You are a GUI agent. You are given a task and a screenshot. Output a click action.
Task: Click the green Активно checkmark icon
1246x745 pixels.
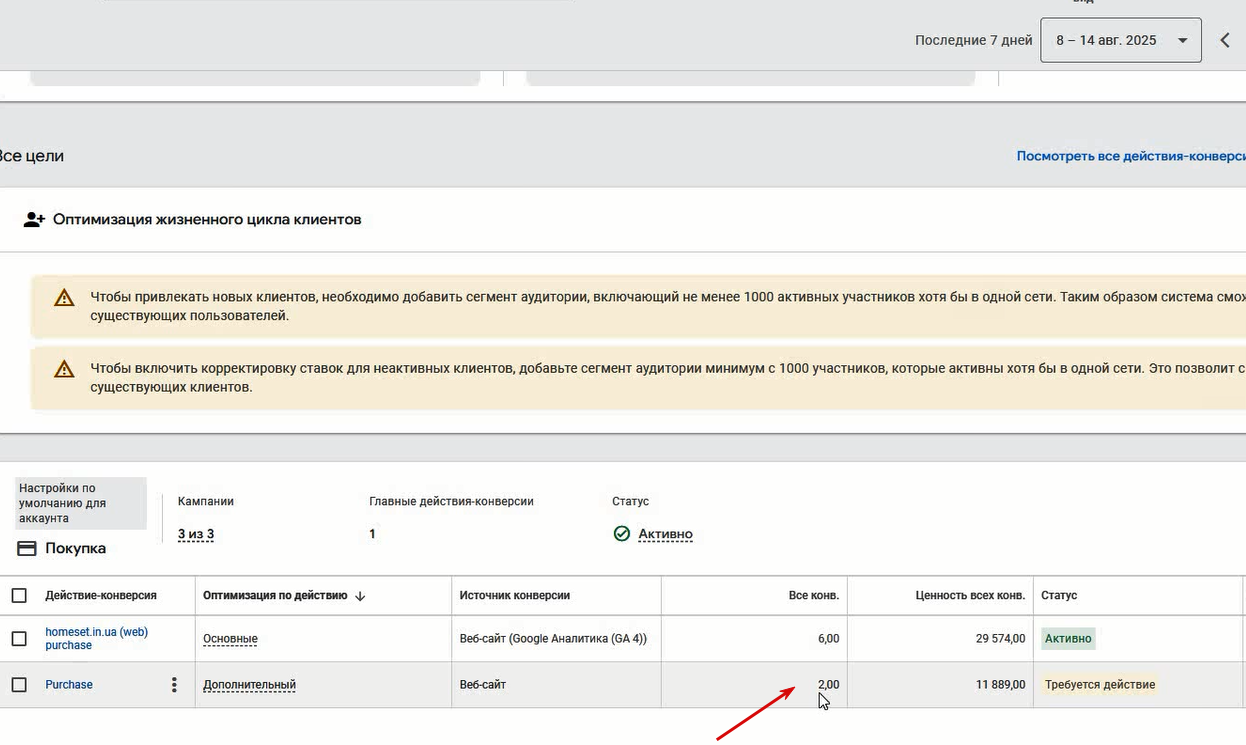[622, 534]
